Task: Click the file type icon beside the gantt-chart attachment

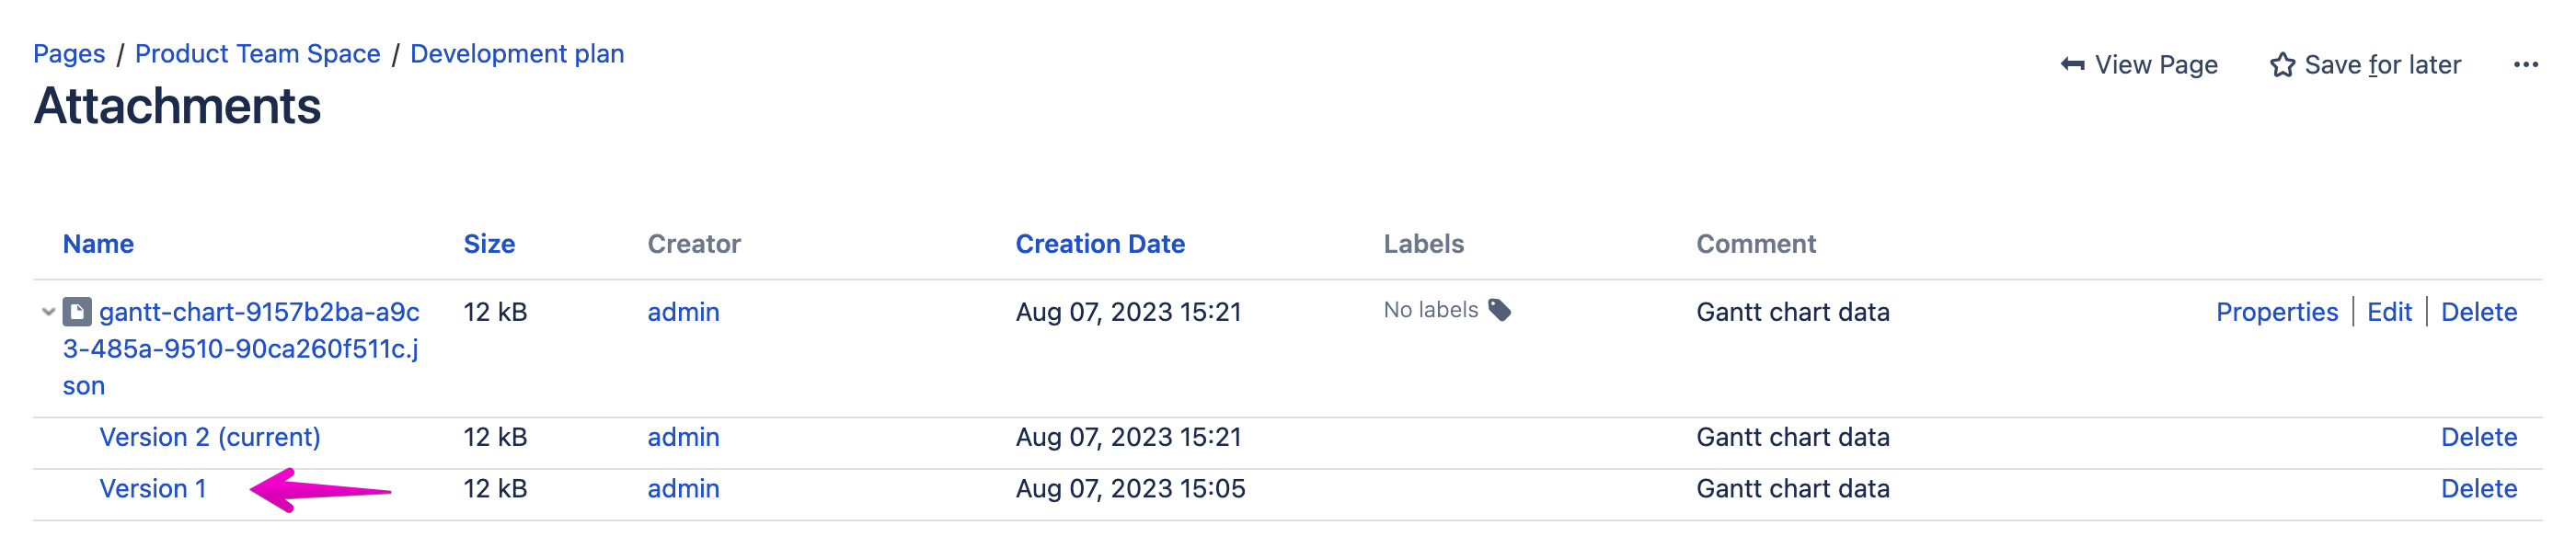Action: [x=75, y=310]
